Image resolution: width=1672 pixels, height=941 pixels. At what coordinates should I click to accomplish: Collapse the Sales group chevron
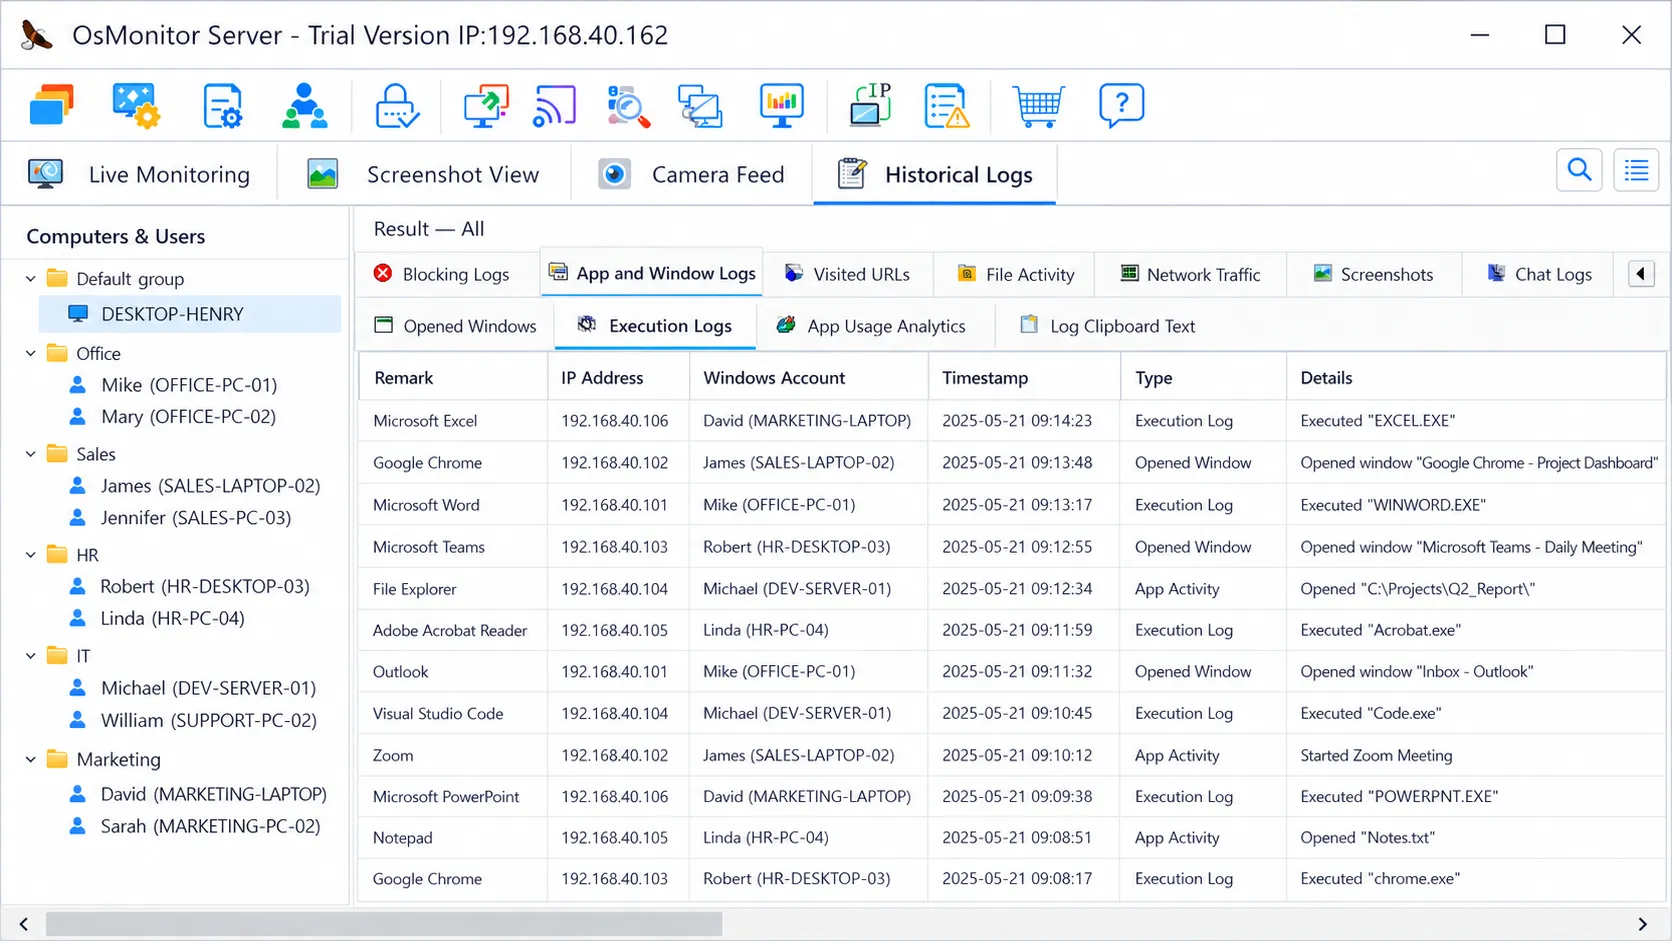pyautogui.click(x=31, y=454)
